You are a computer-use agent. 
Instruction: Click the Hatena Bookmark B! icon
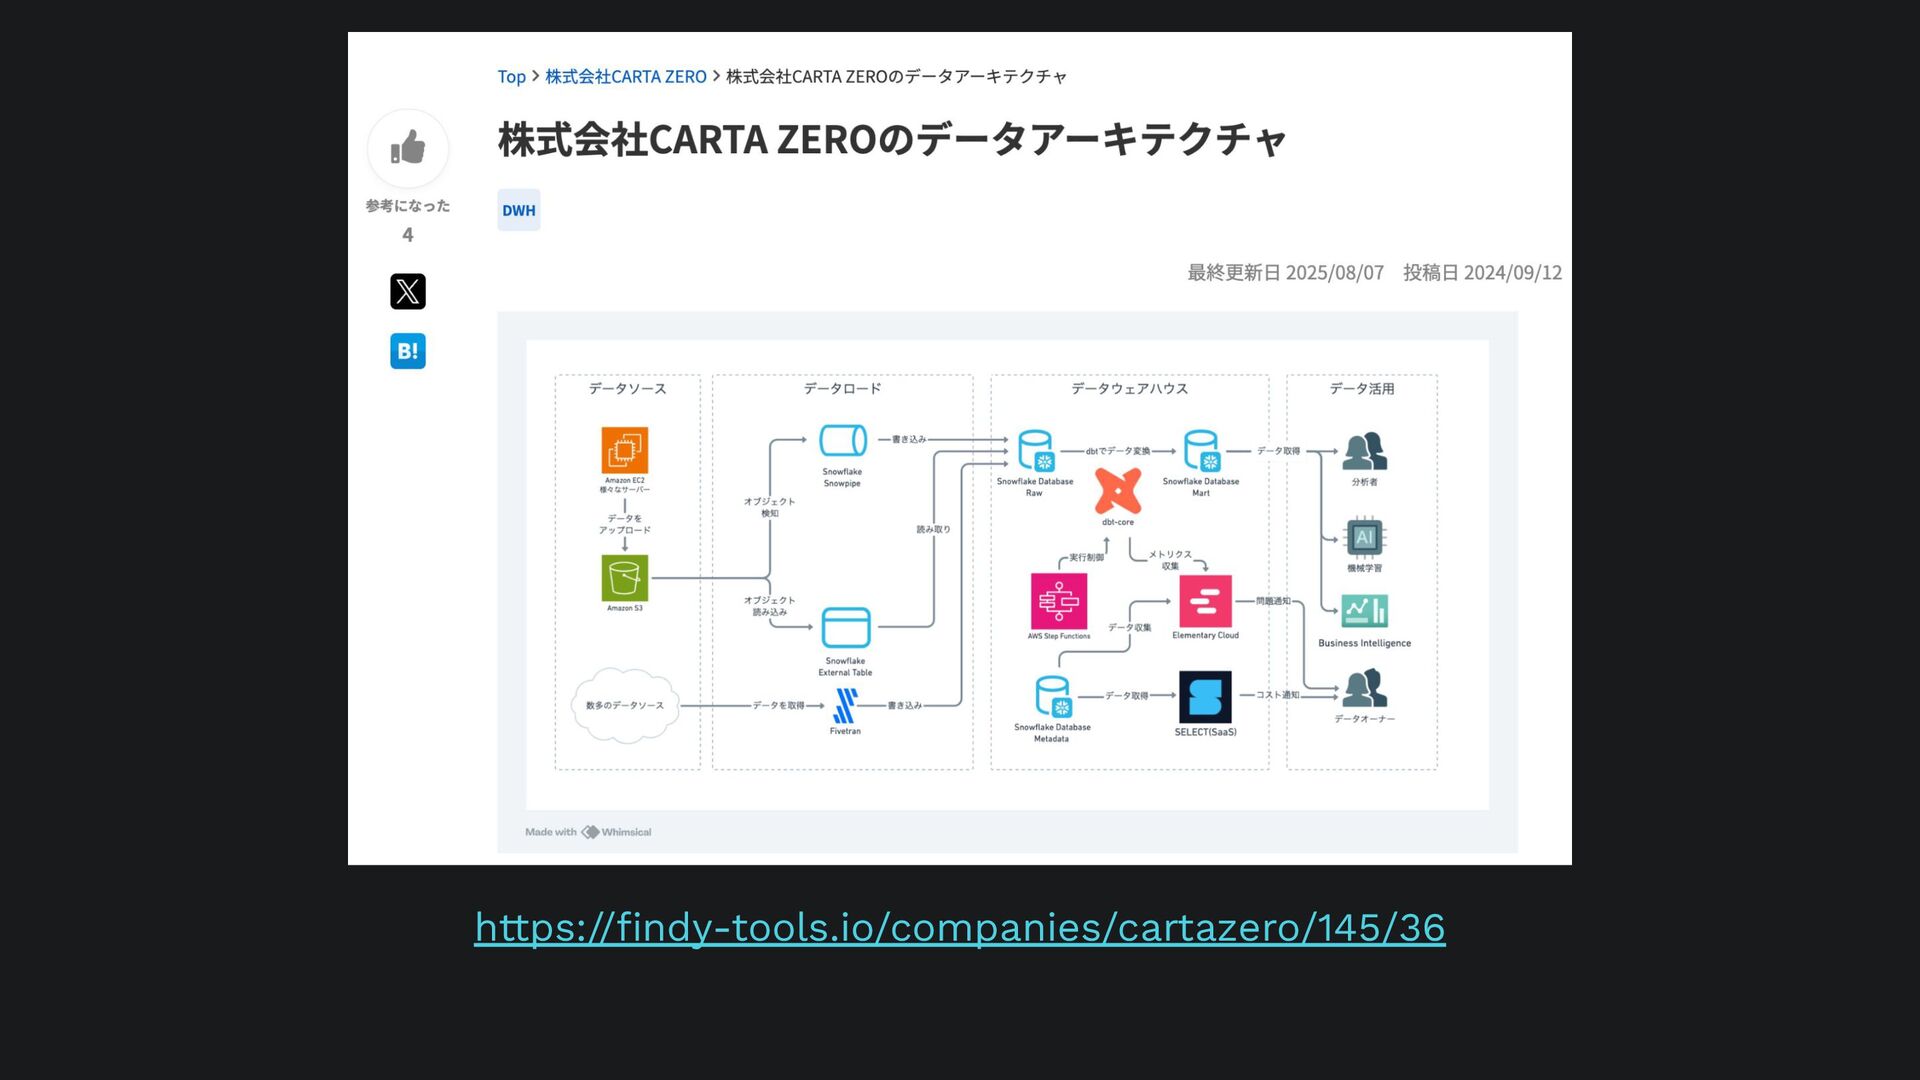pos(407,351)
